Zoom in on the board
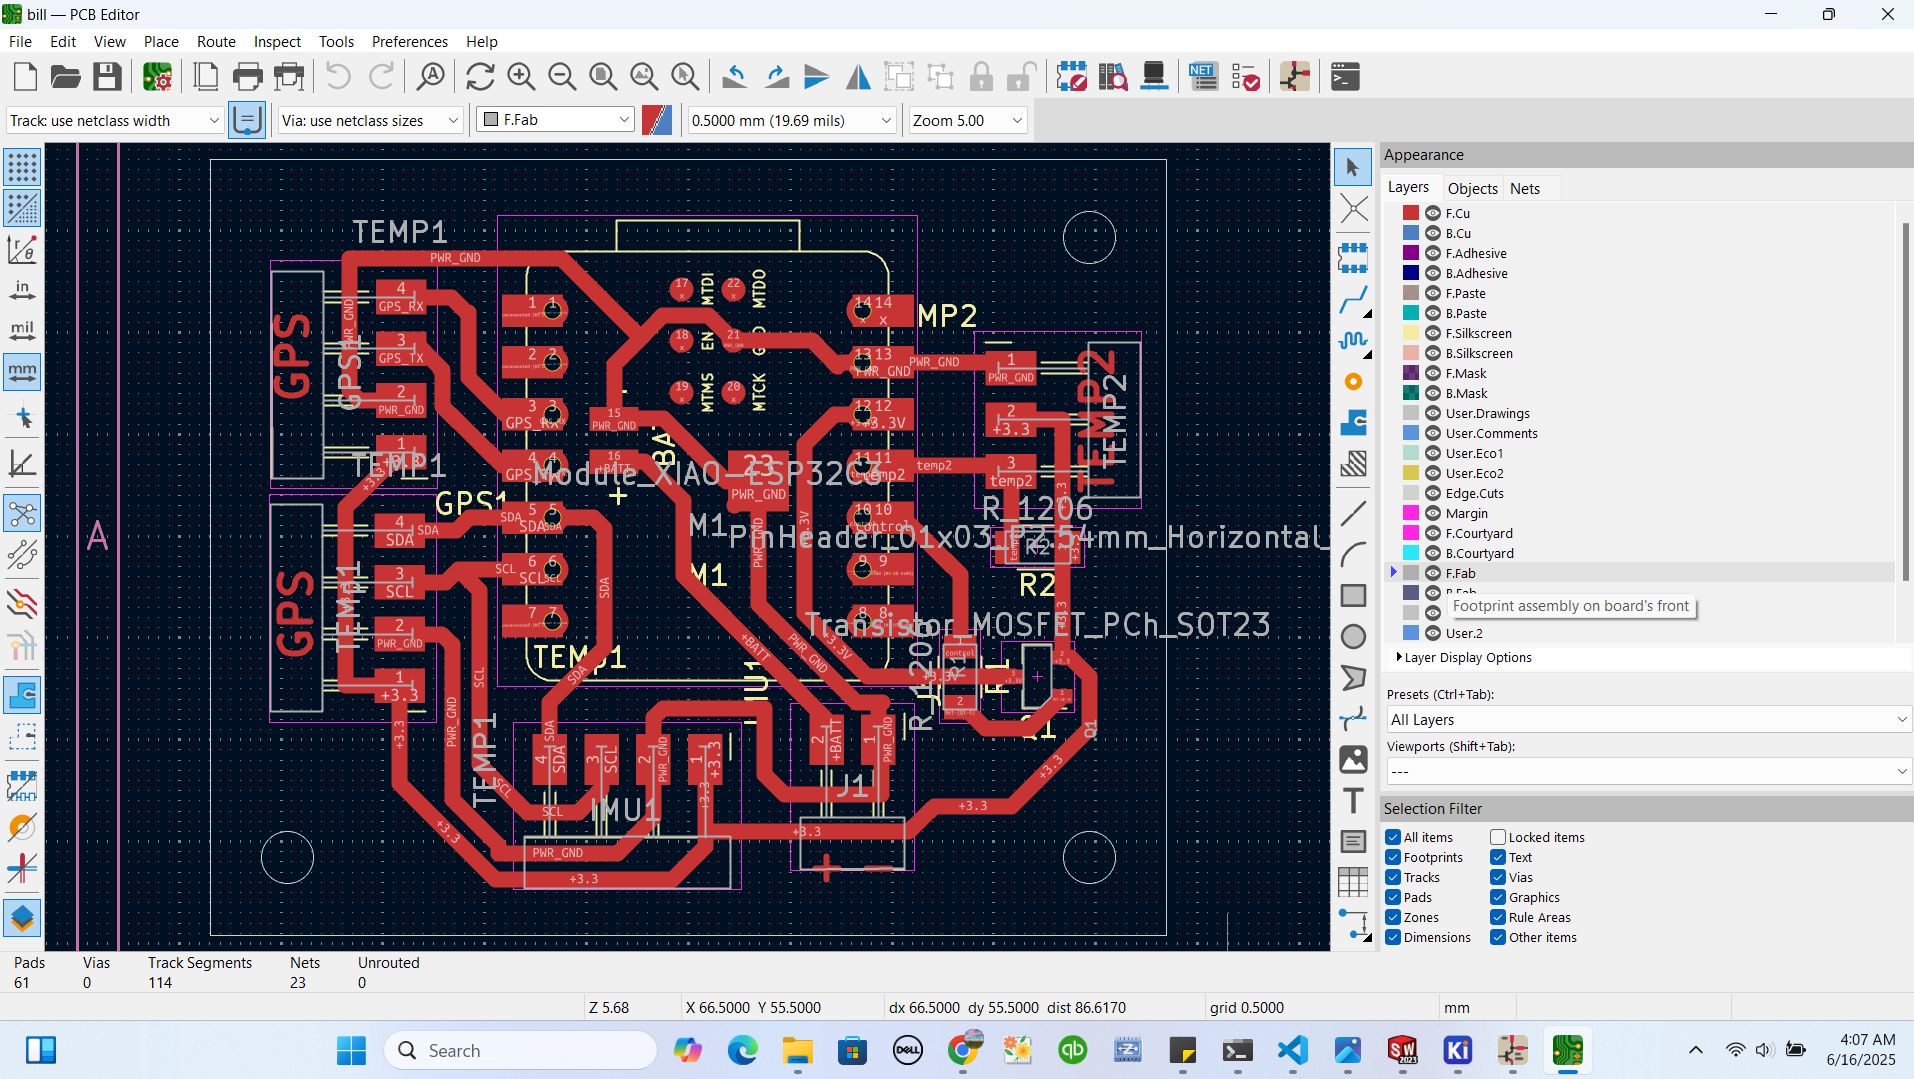Screen dimensions: 1914x1079 521,77
